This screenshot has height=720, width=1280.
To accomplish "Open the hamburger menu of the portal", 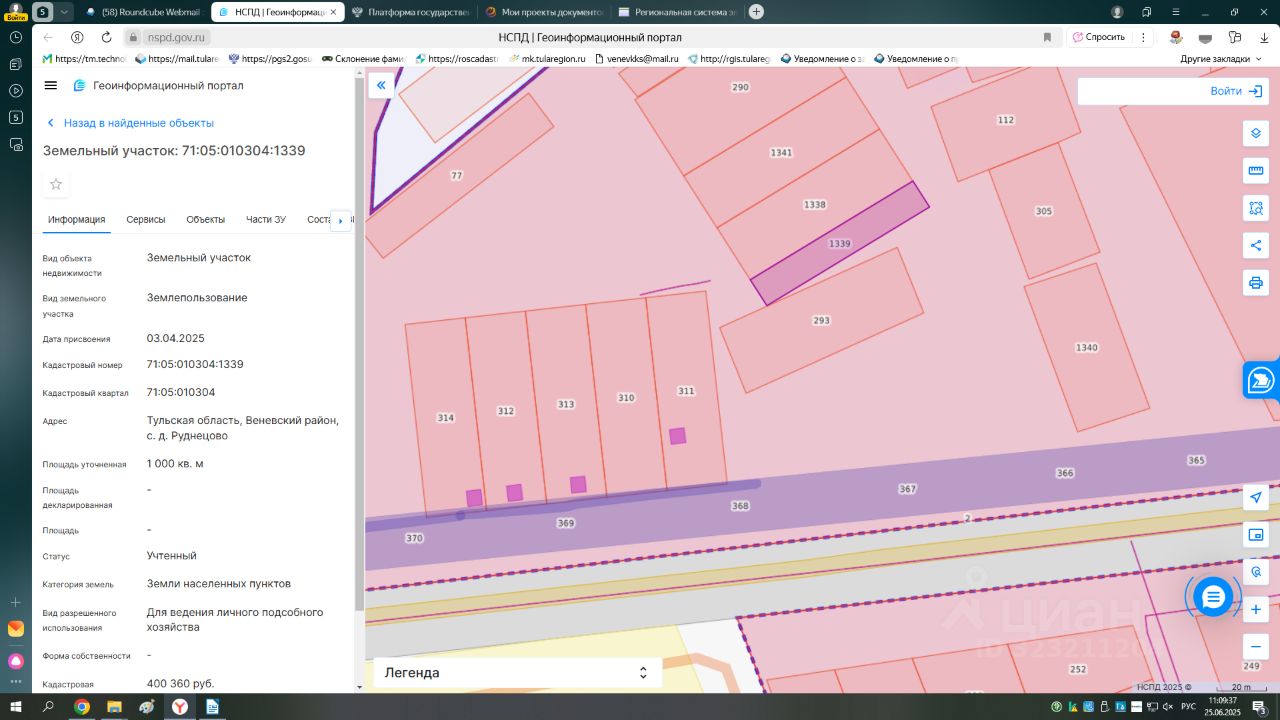I will click(51, 86).
